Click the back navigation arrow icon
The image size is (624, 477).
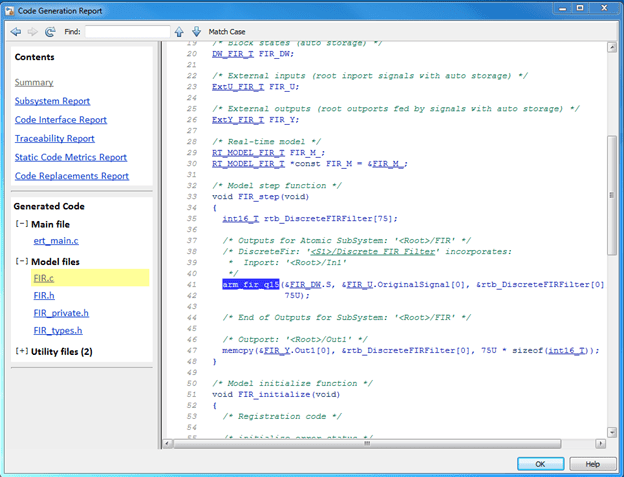coord(16,31)
